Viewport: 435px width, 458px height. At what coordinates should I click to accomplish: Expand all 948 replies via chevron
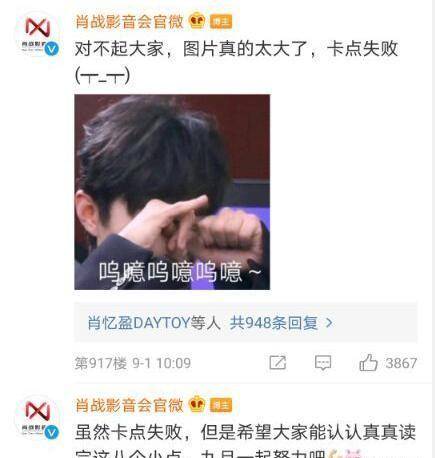pyautogui.click(x=329, y=323)
